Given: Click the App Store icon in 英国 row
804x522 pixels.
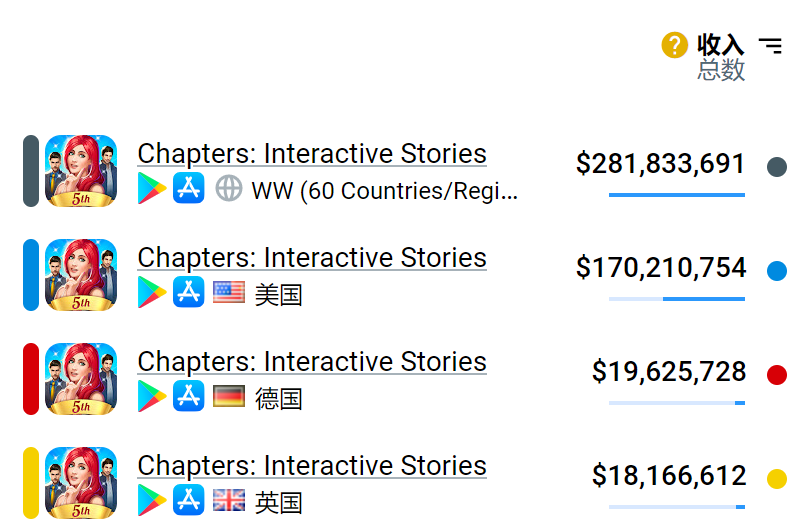Looking at the screenshot, I should [x=188, y=500].
